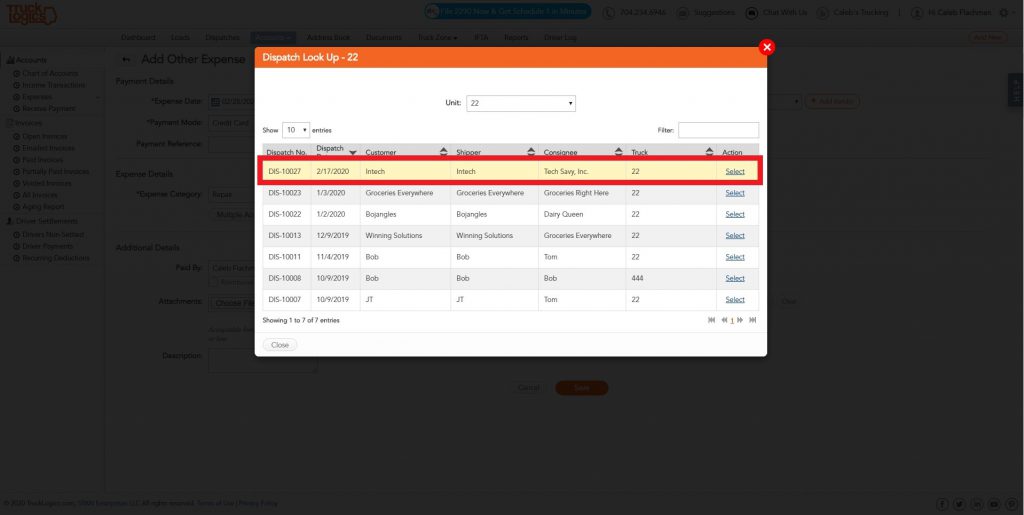Open Recurring Deductions in sidebar
The image size is (1024, 515).
(56, 258)
